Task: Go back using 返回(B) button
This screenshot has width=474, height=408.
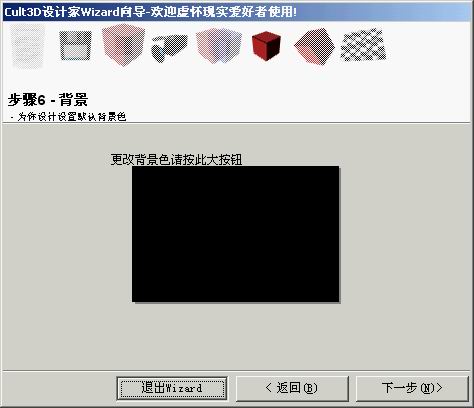Action: click(292, 388)
